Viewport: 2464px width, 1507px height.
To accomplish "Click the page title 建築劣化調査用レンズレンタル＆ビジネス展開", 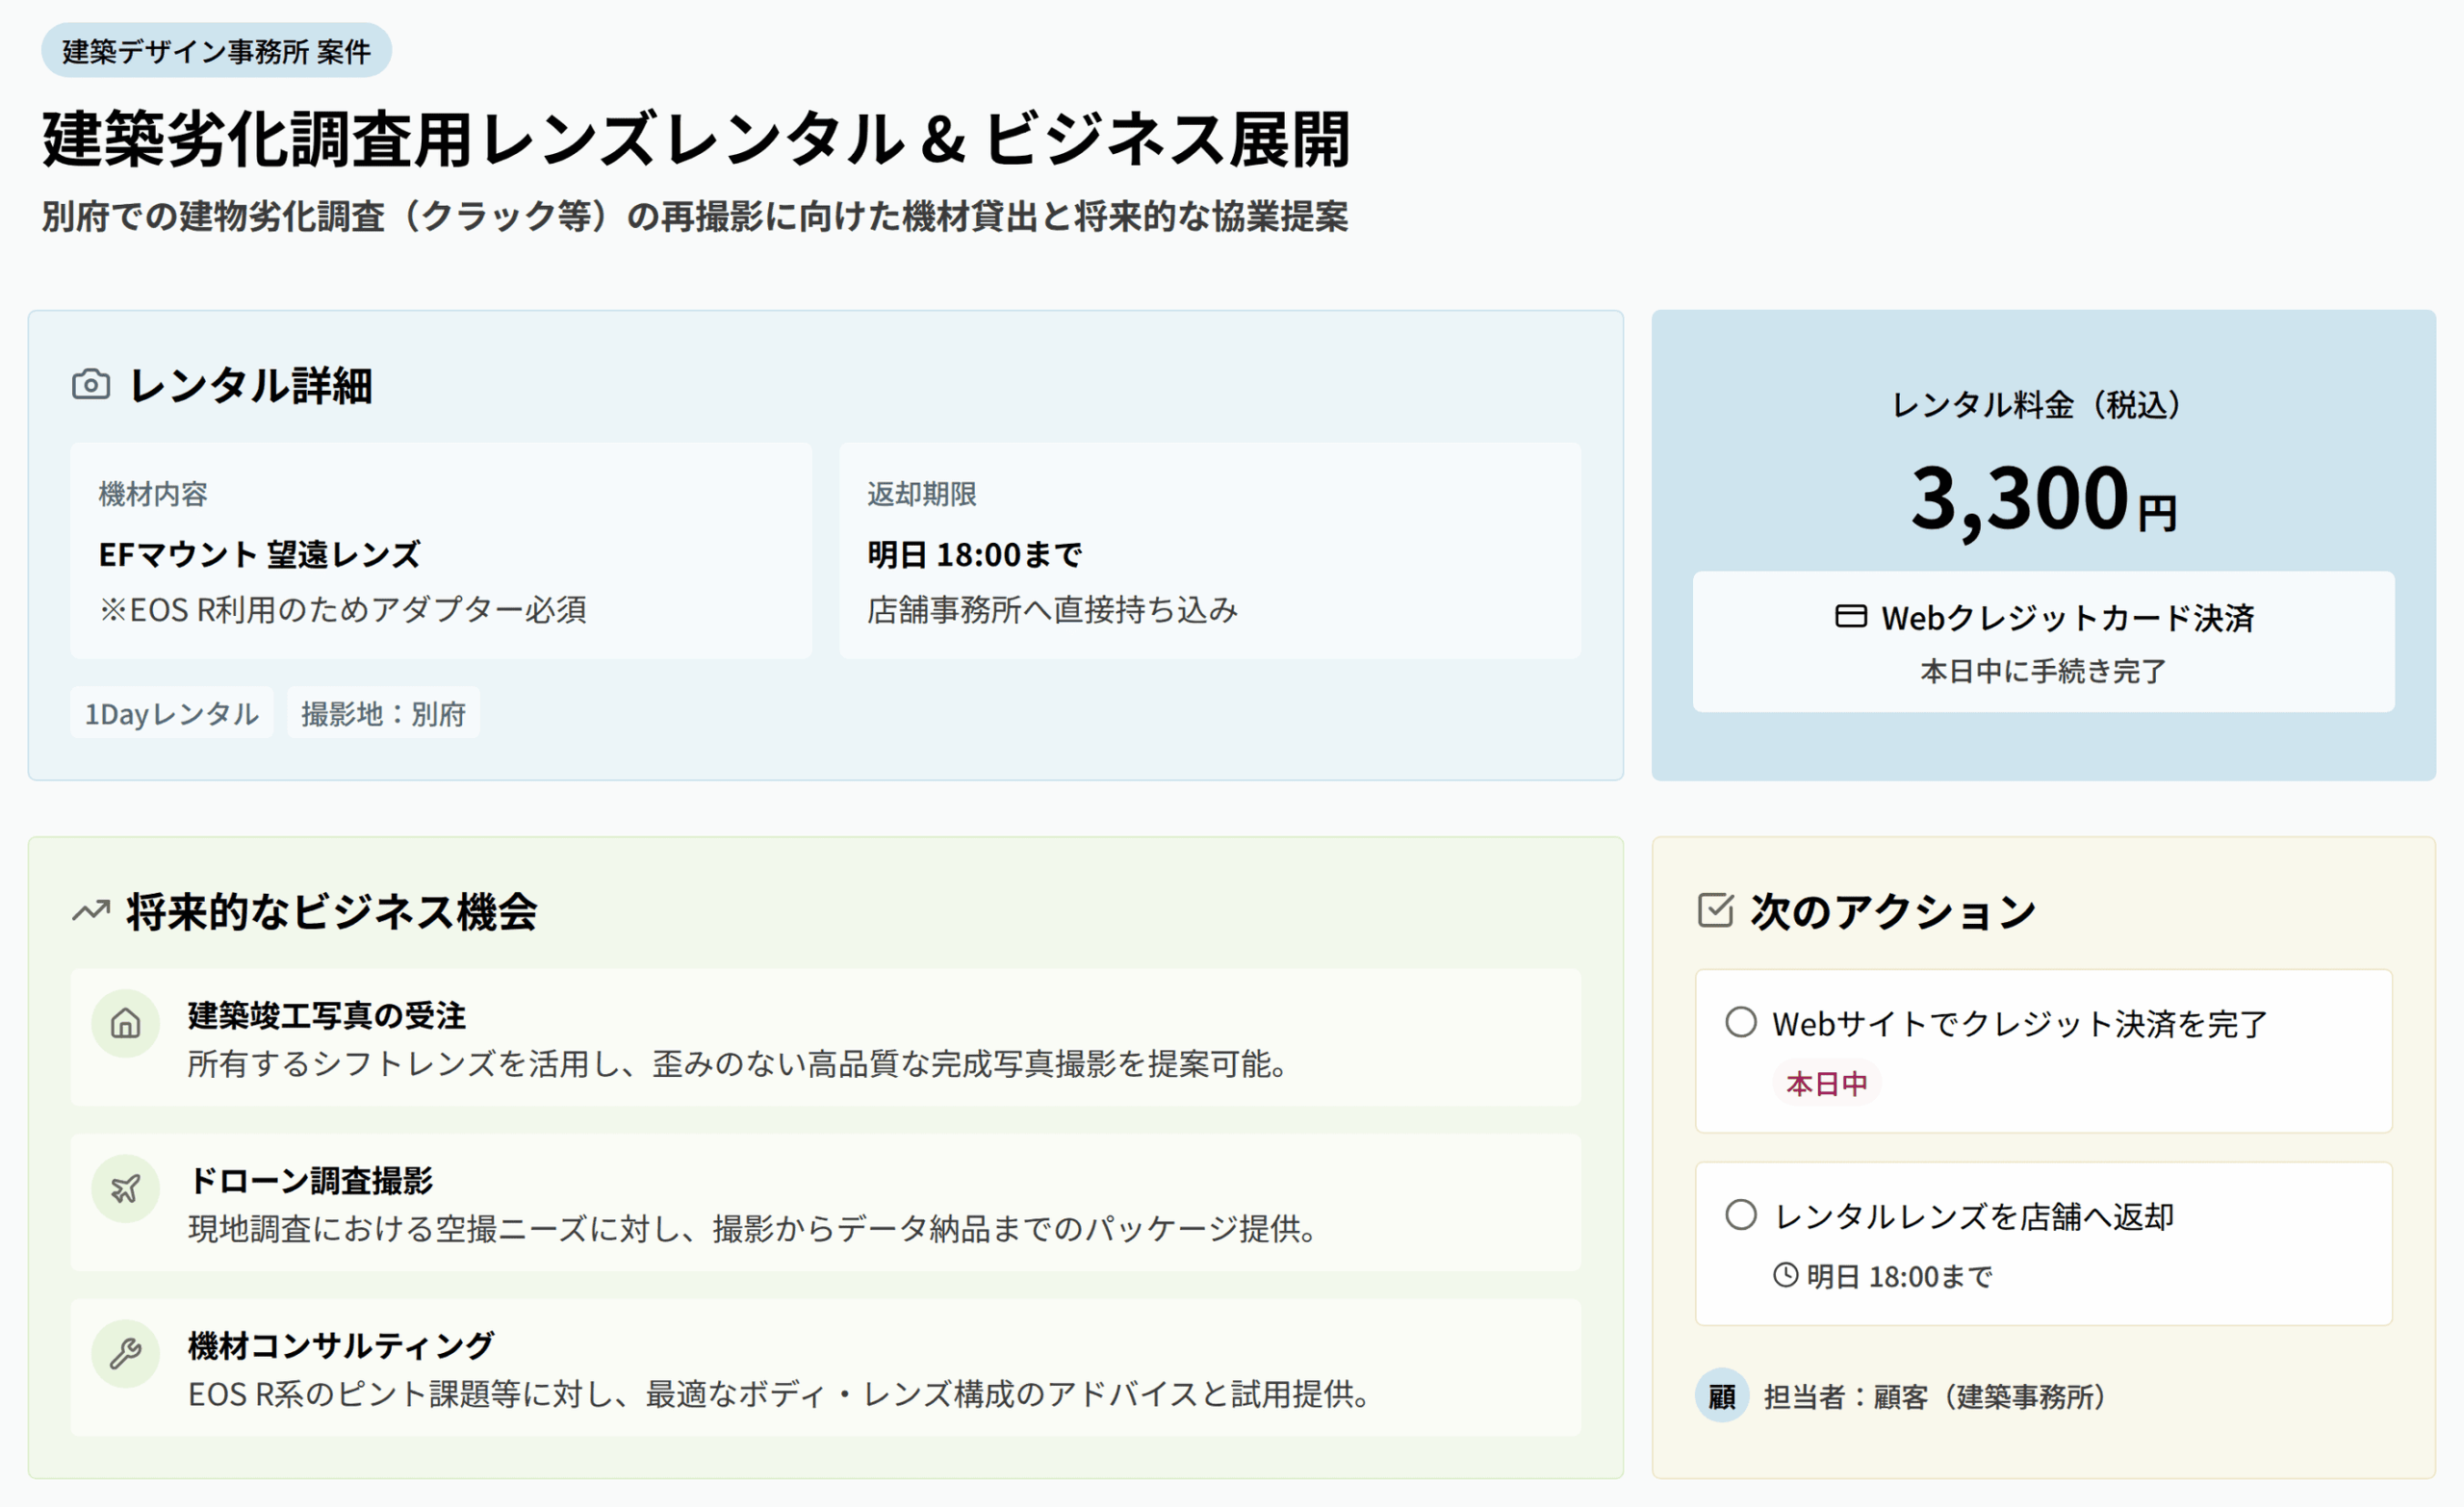I will tap(696, 139).
